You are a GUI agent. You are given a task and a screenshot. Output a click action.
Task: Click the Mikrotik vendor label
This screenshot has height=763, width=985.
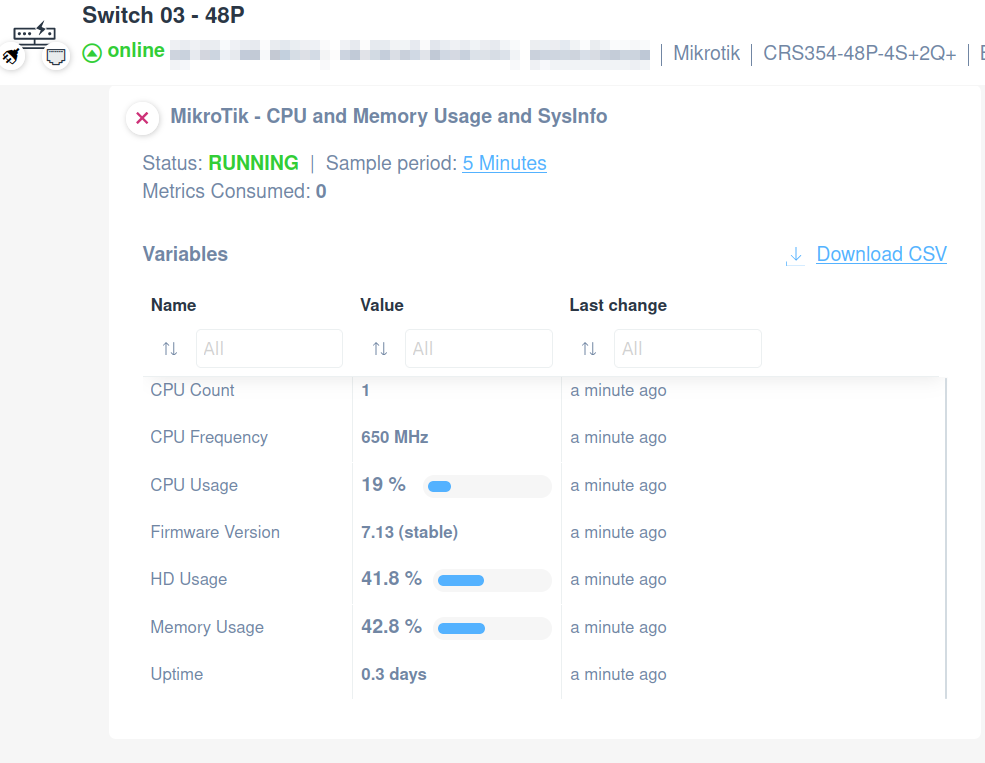[x=707, y=53]
